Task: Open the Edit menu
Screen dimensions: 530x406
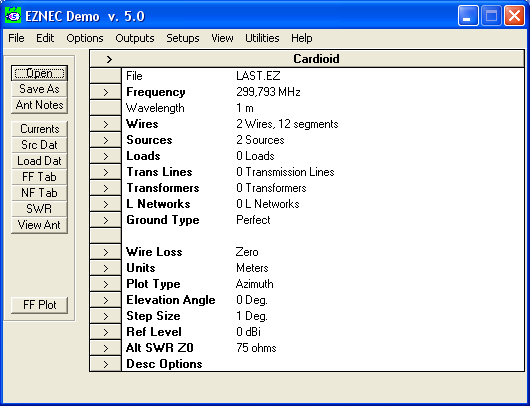Action: click(x=45, y=38)
